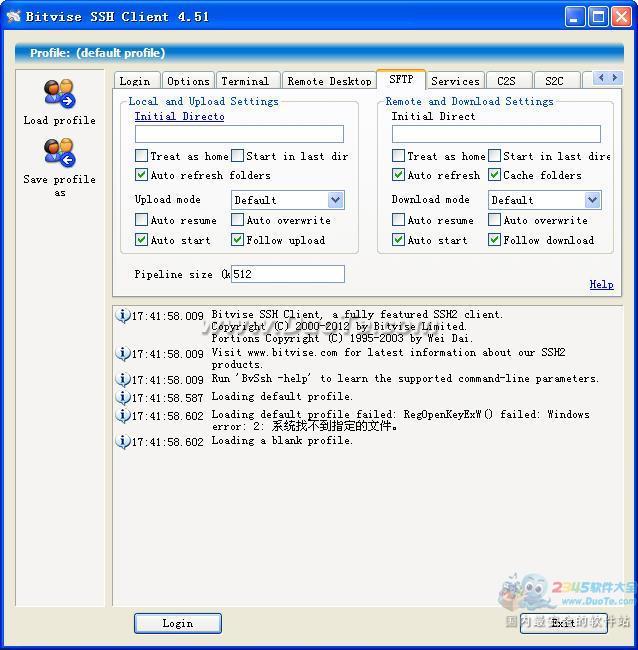Viewport: 638px width, 650px height.
Task: Click the Exit button
Action: (x=563, y=623)
